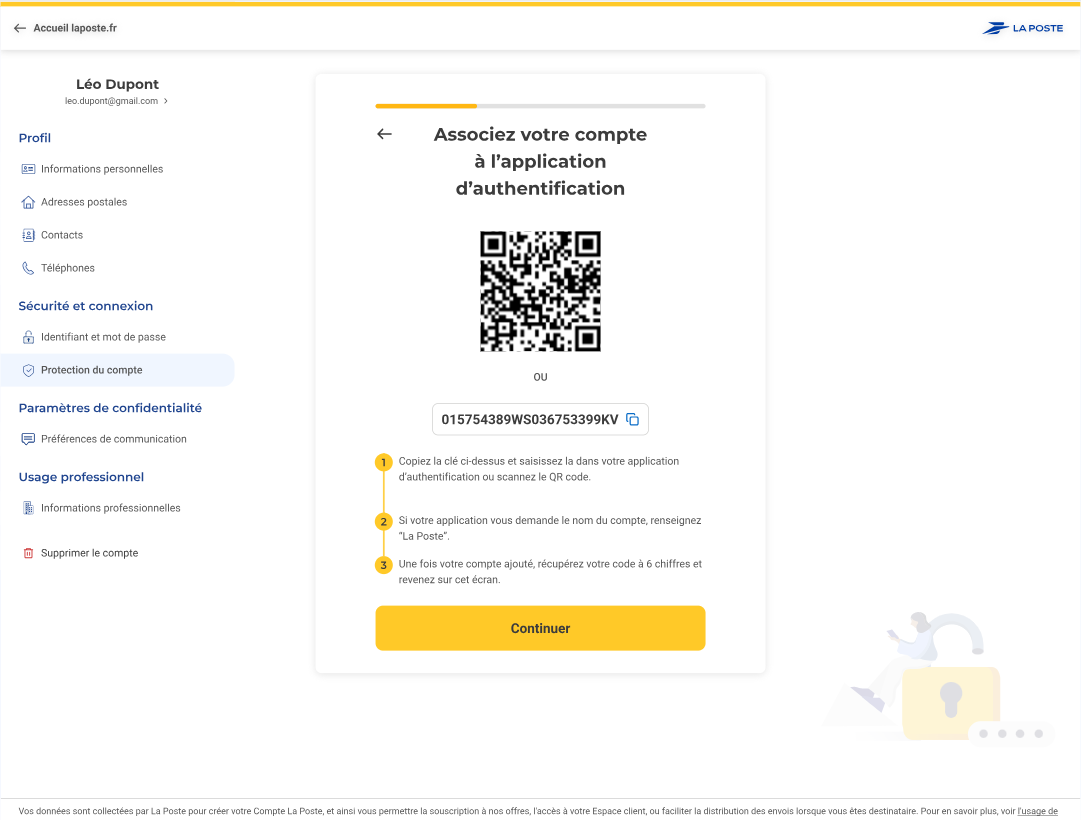The height and width of the screenshot is (820, 1081).
Task: Go to Informations professionnelles section
Action: pyautogui.click(x=110, y=508)
